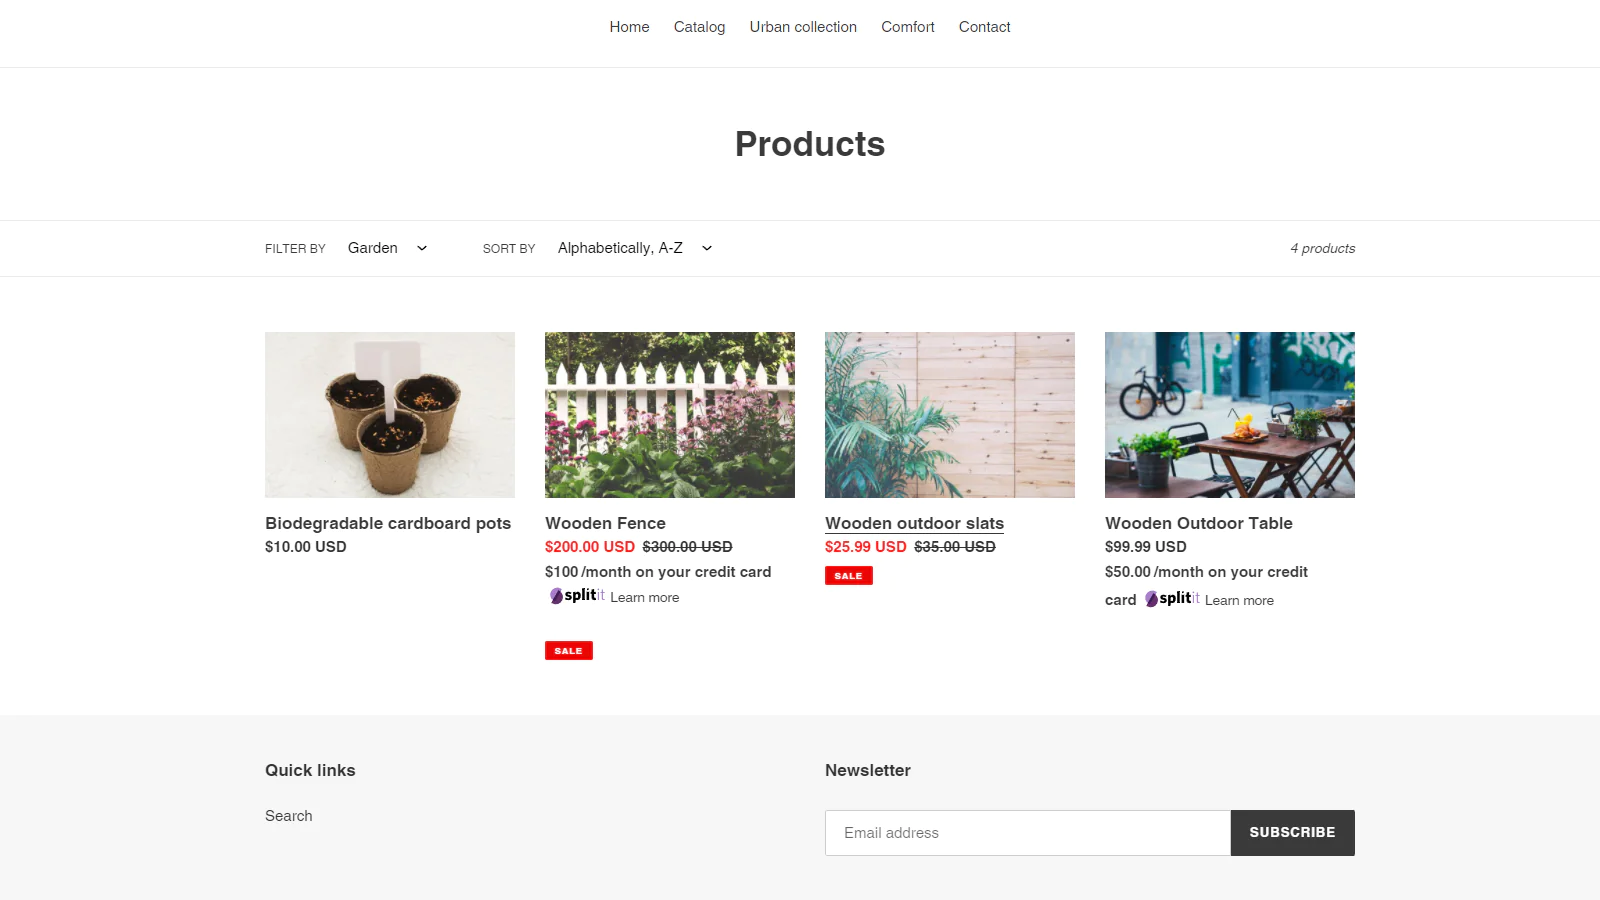Focus the Email address field
The height and width of the screenshot is (900, 1600).
tap(1028, 833)
